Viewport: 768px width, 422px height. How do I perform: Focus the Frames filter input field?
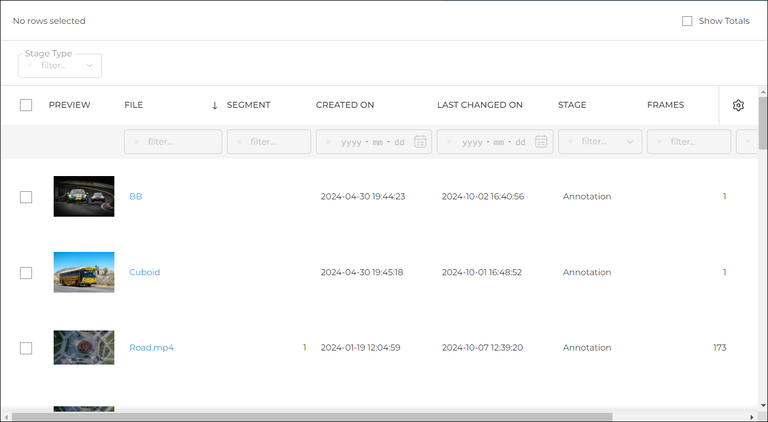click(x=689, y=141)
